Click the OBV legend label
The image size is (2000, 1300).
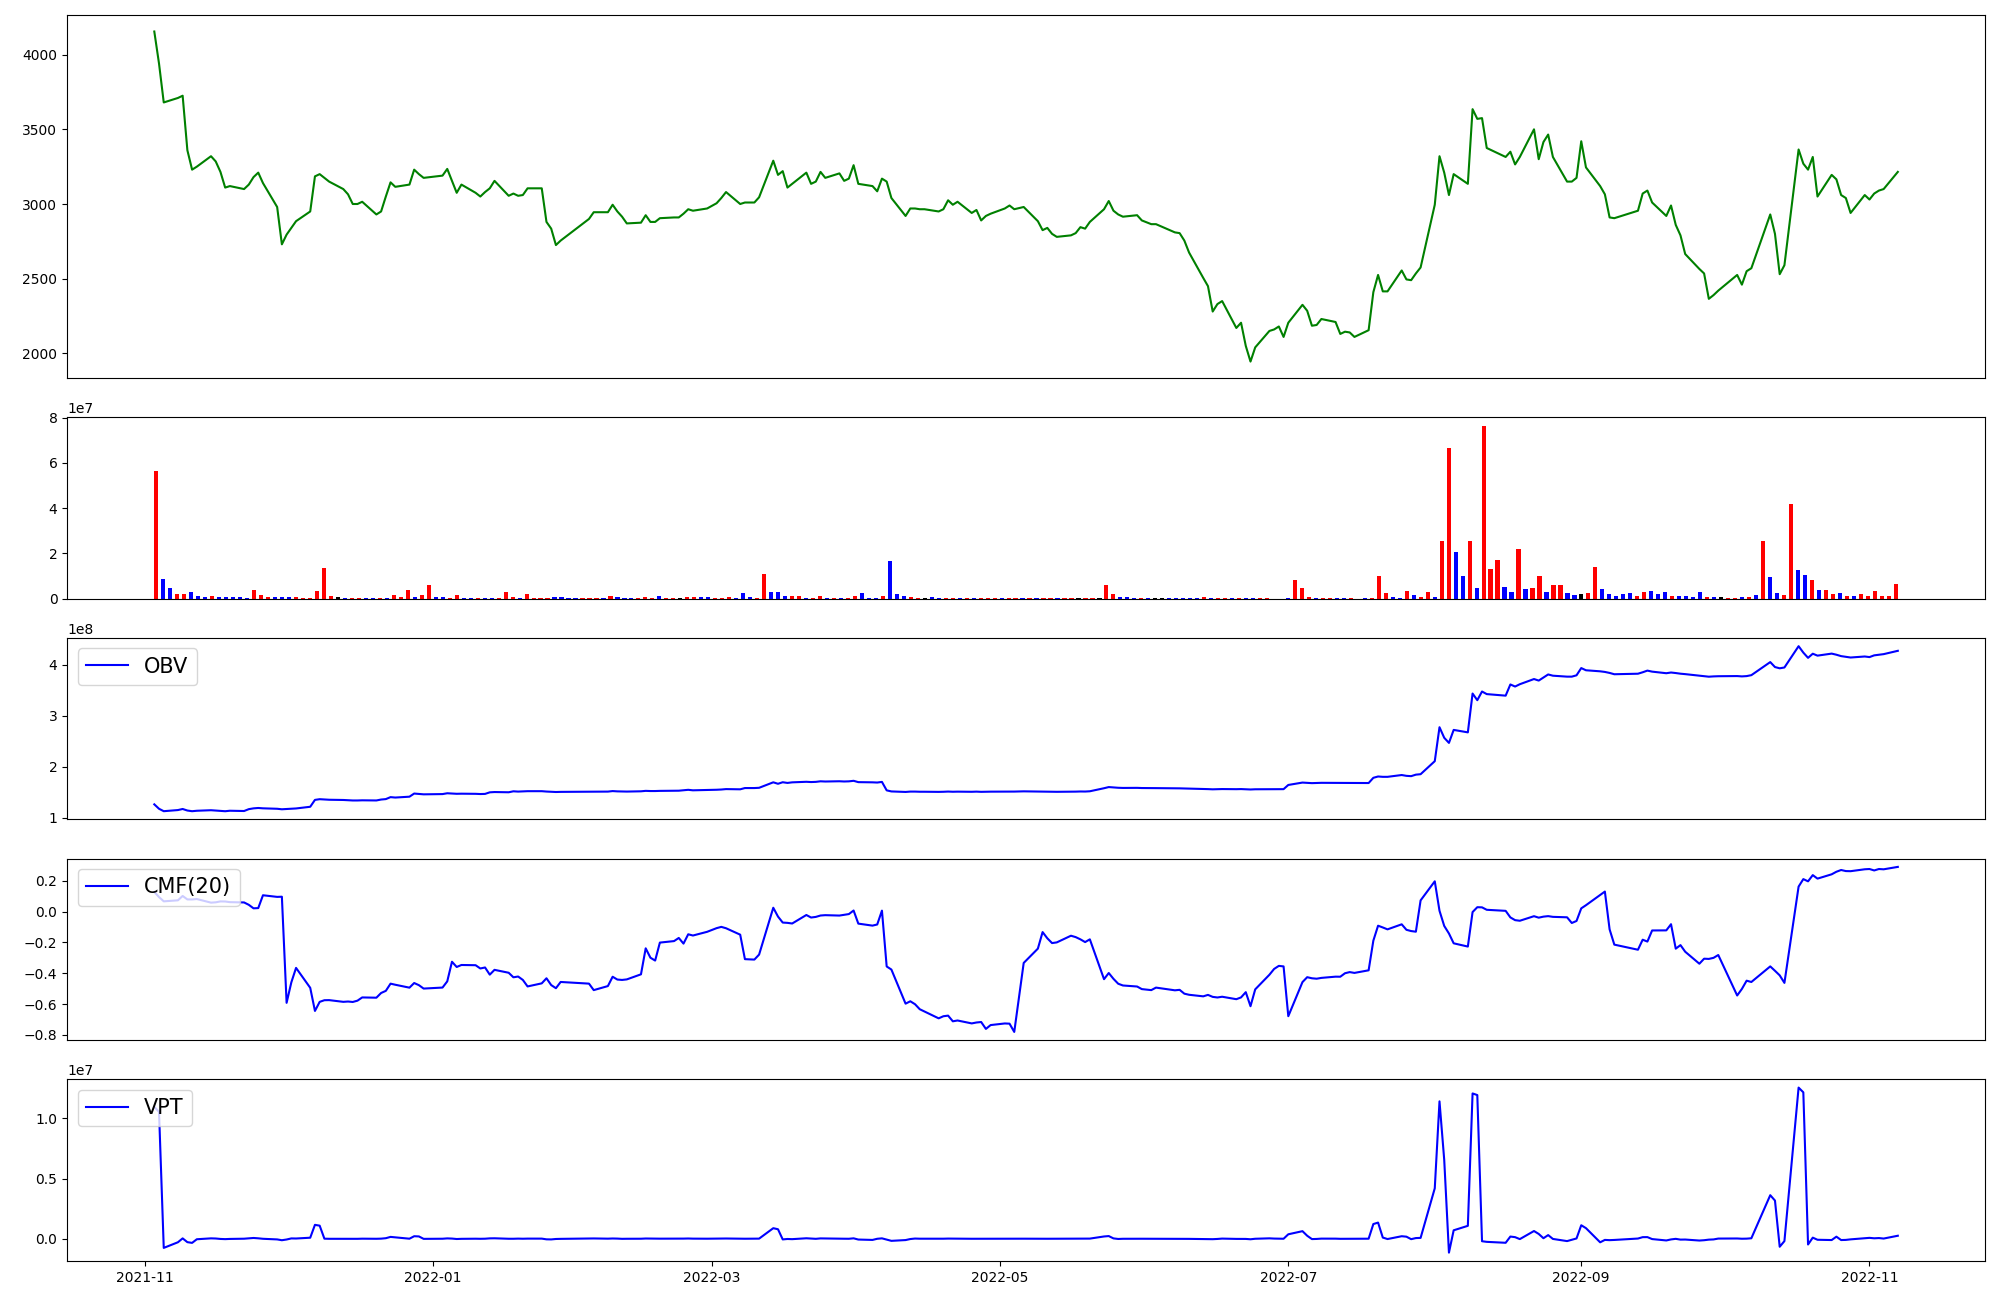[x=165, y=666]
